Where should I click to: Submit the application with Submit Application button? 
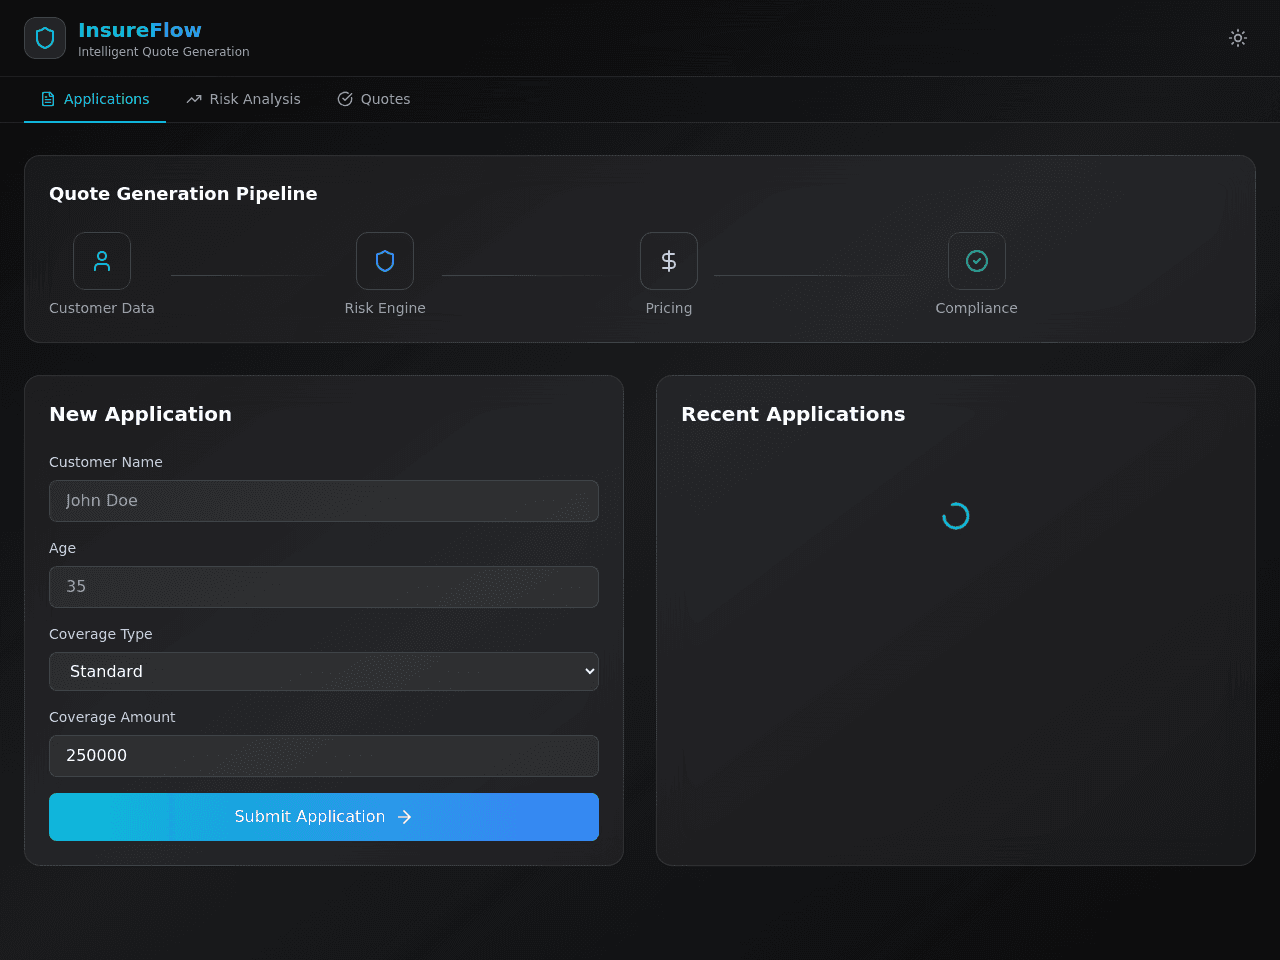click(324, 817)
